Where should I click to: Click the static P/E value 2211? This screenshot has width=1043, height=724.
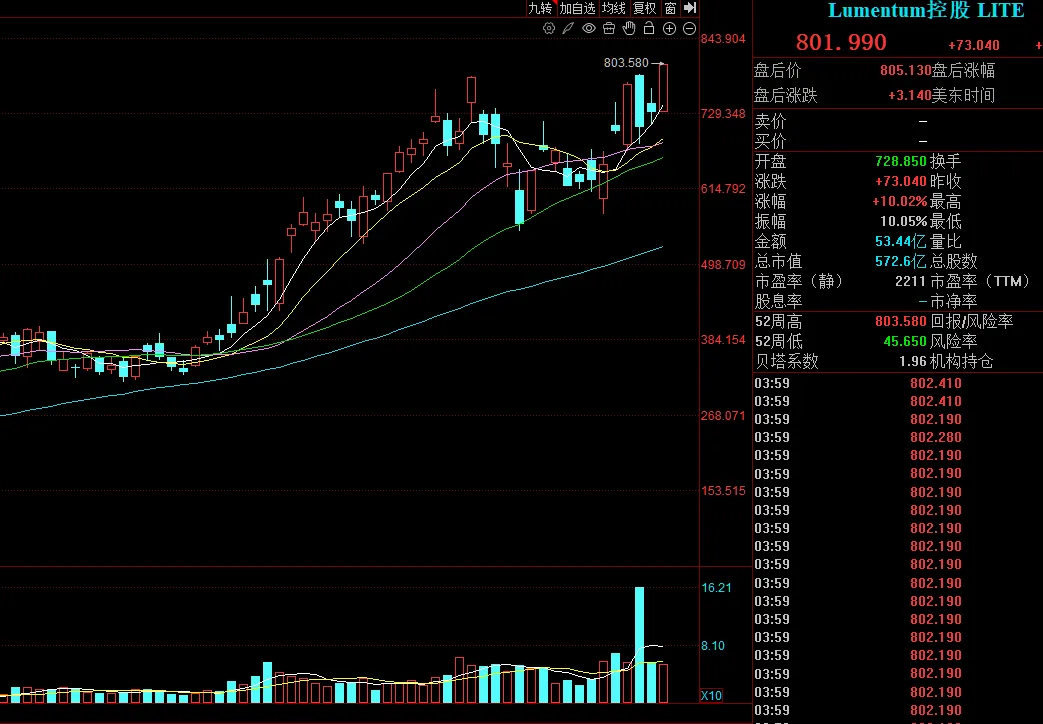[x=911, y=281]
